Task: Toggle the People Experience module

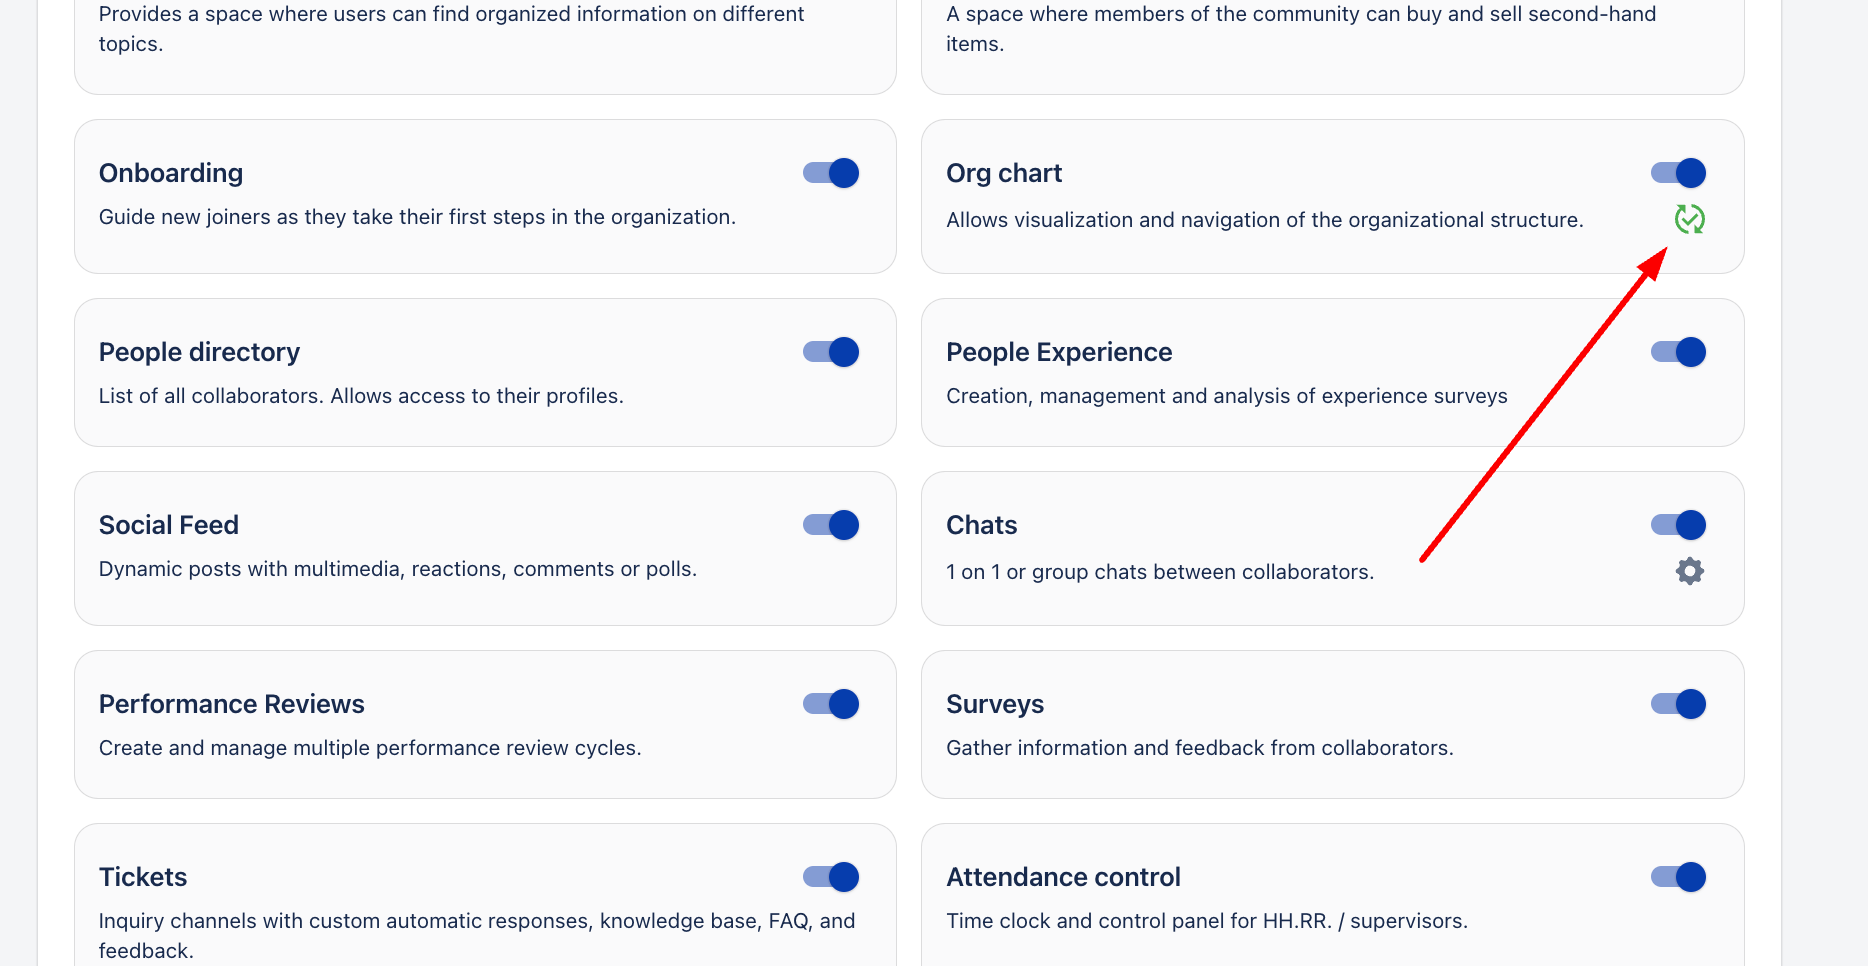Action: coord(1678,352)
